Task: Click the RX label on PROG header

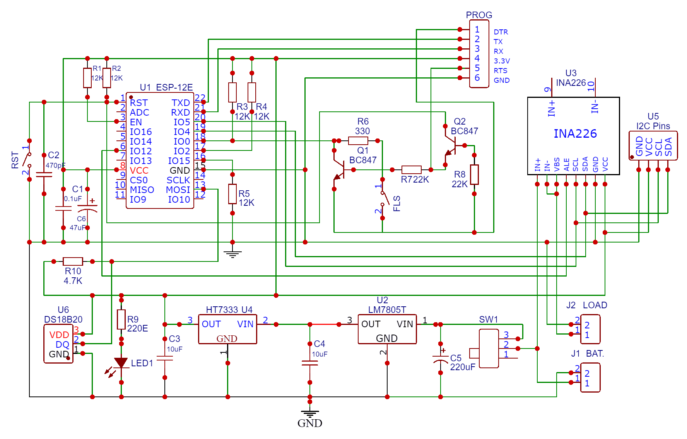Action: coord(499,51)
